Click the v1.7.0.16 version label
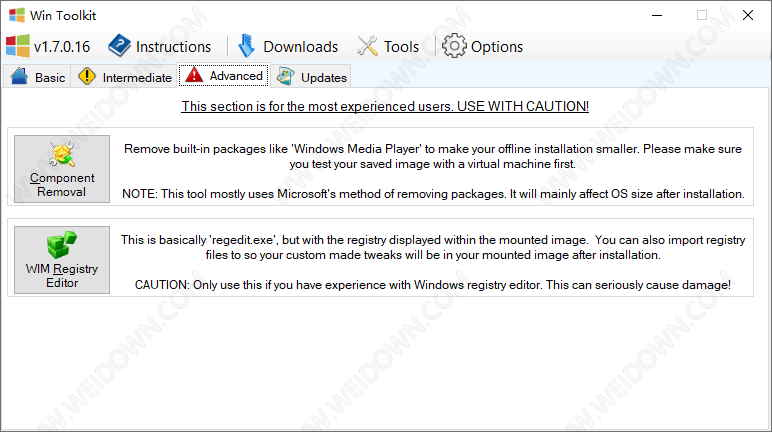 click(x=62, y=47)
